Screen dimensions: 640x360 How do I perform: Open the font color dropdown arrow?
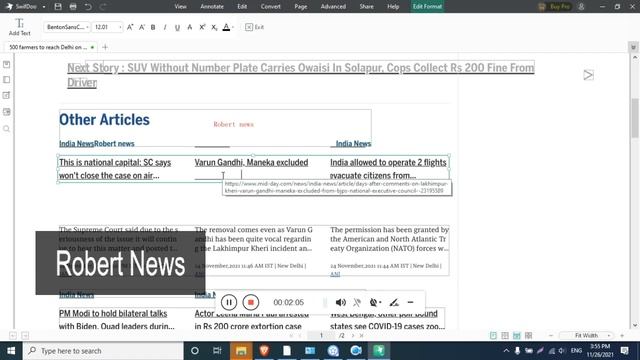pyautogui.click(x=233, y=27)
